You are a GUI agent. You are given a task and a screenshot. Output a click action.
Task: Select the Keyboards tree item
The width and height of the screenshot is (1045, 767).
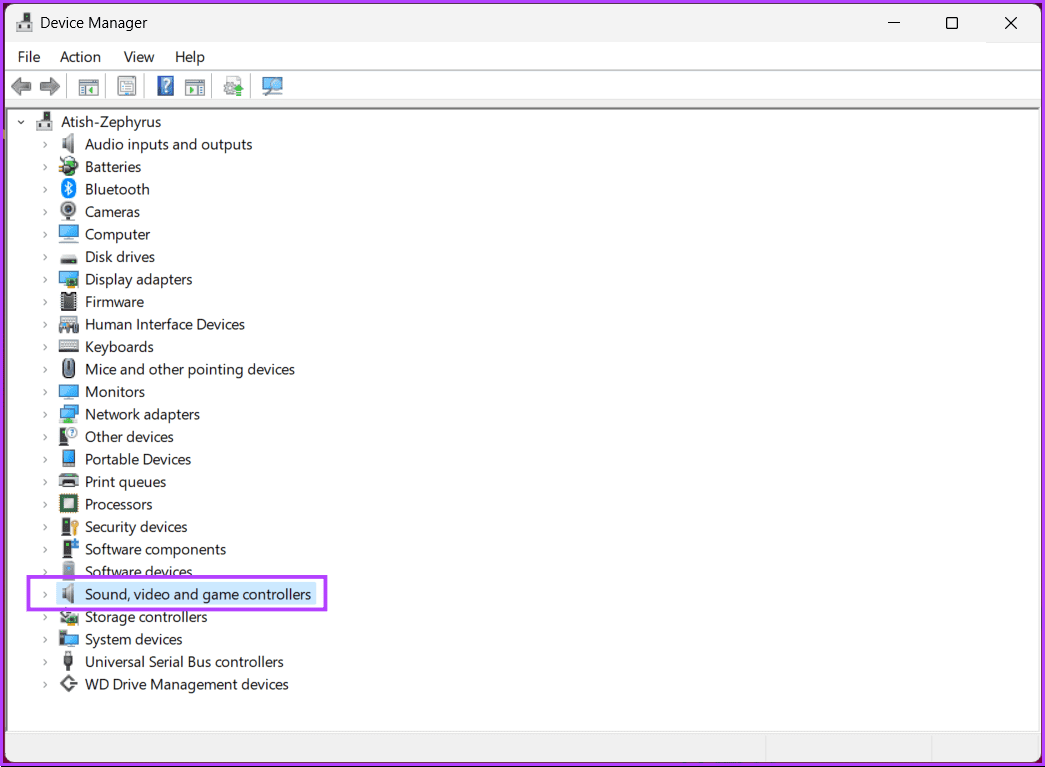pyautogui.click(x=119, y=346)
